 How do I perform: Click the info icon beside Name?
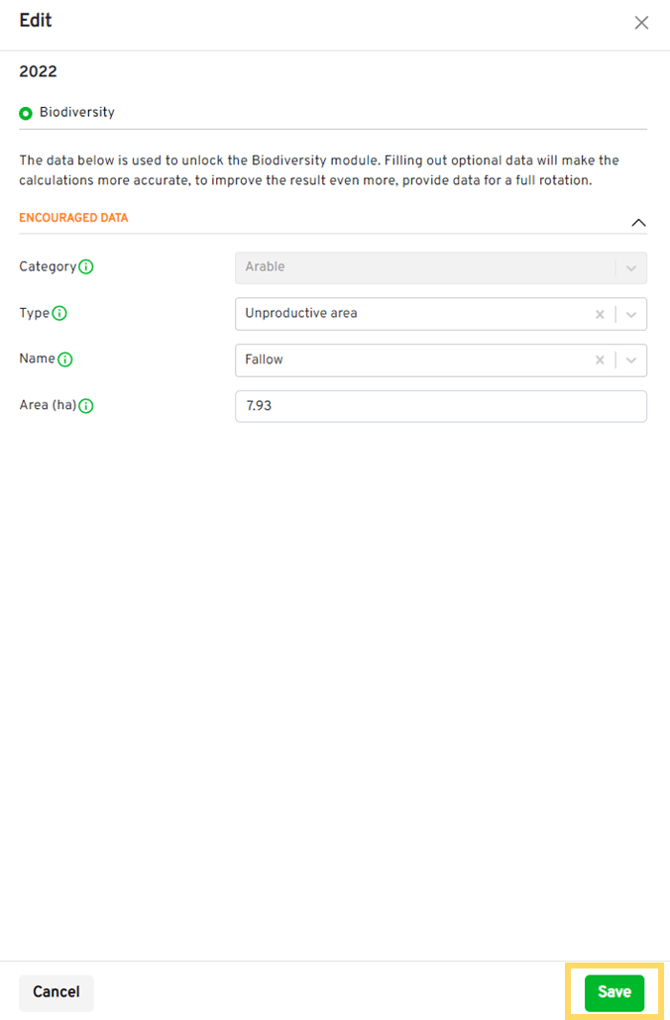(x=65, y=359)
